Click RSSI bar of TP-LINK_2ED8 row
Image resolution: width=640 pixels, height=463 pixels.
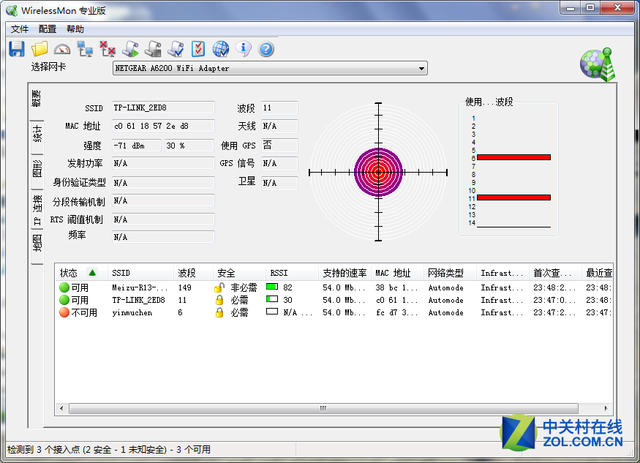pos(272,299)
